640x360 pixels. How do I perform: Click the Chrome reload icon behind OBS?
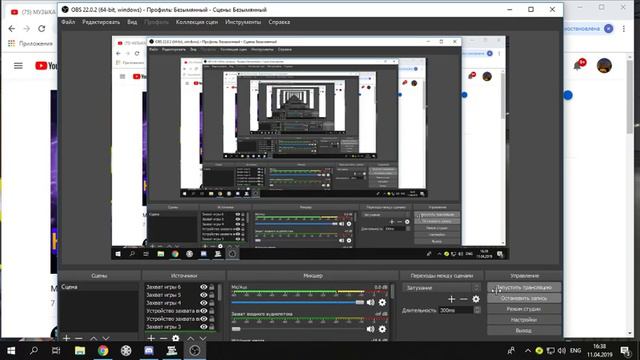click(x=42, y=29)
